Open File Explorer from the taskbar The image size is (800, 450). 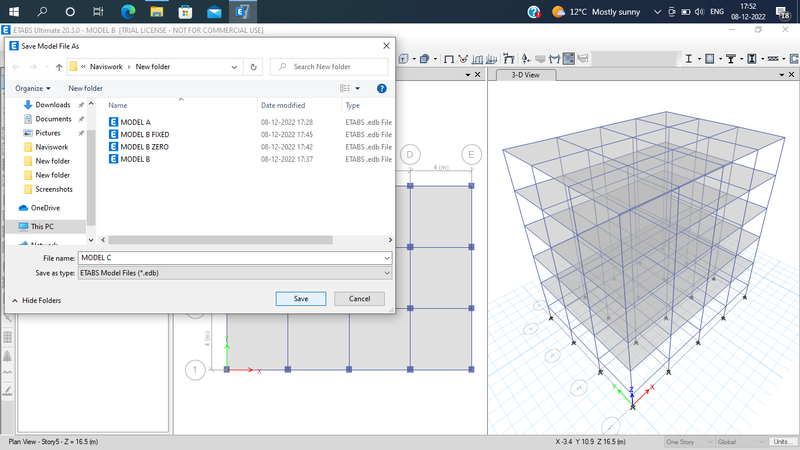[157, 11]
